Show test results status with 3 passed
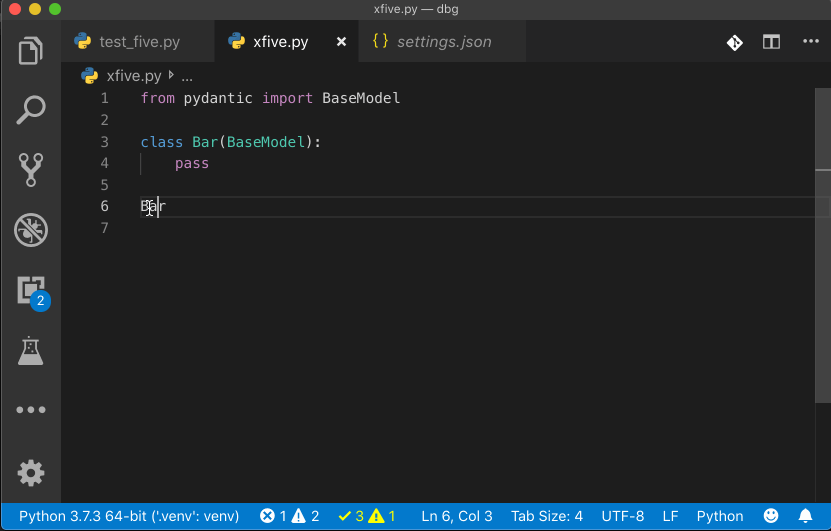 pos(367,516)
